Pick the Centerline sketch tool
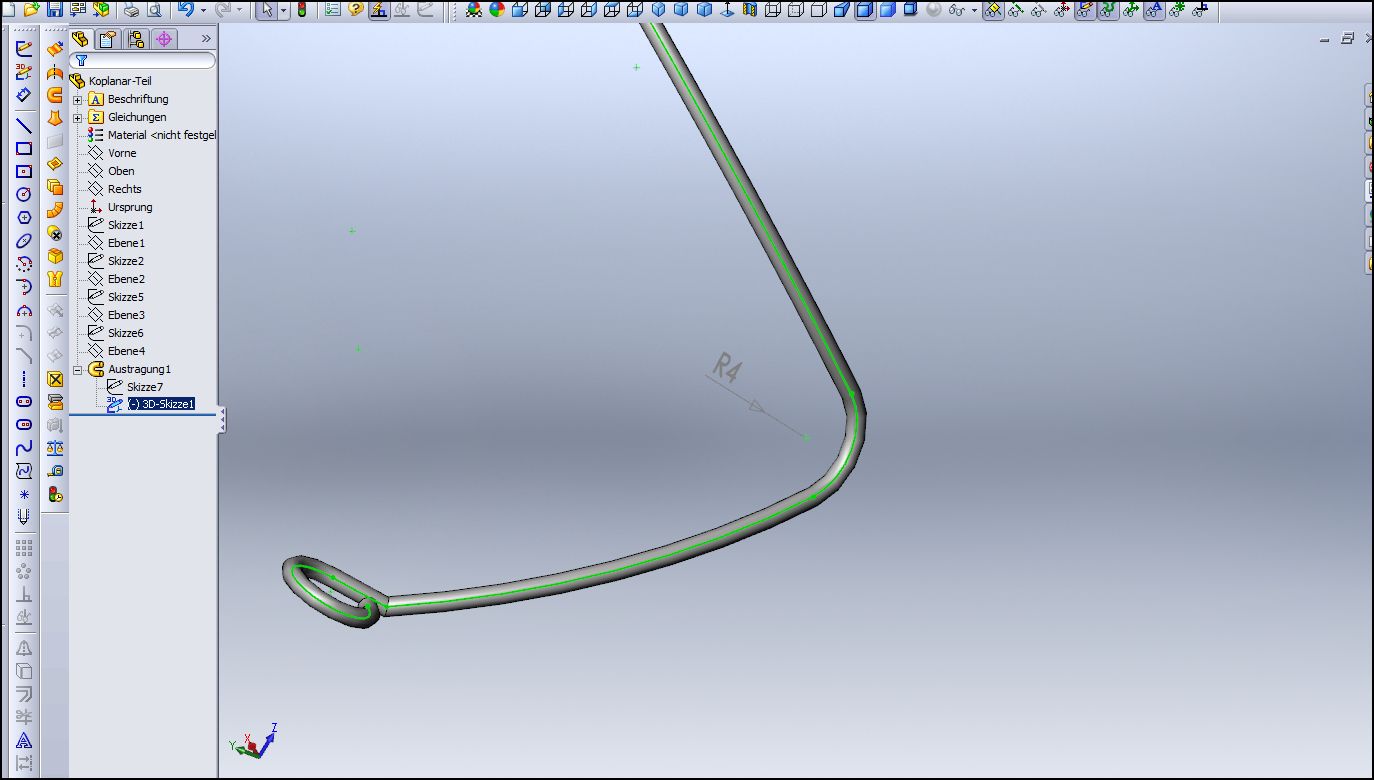The width and height of the screenshot is (1374, 780). (x=24, y=379)
